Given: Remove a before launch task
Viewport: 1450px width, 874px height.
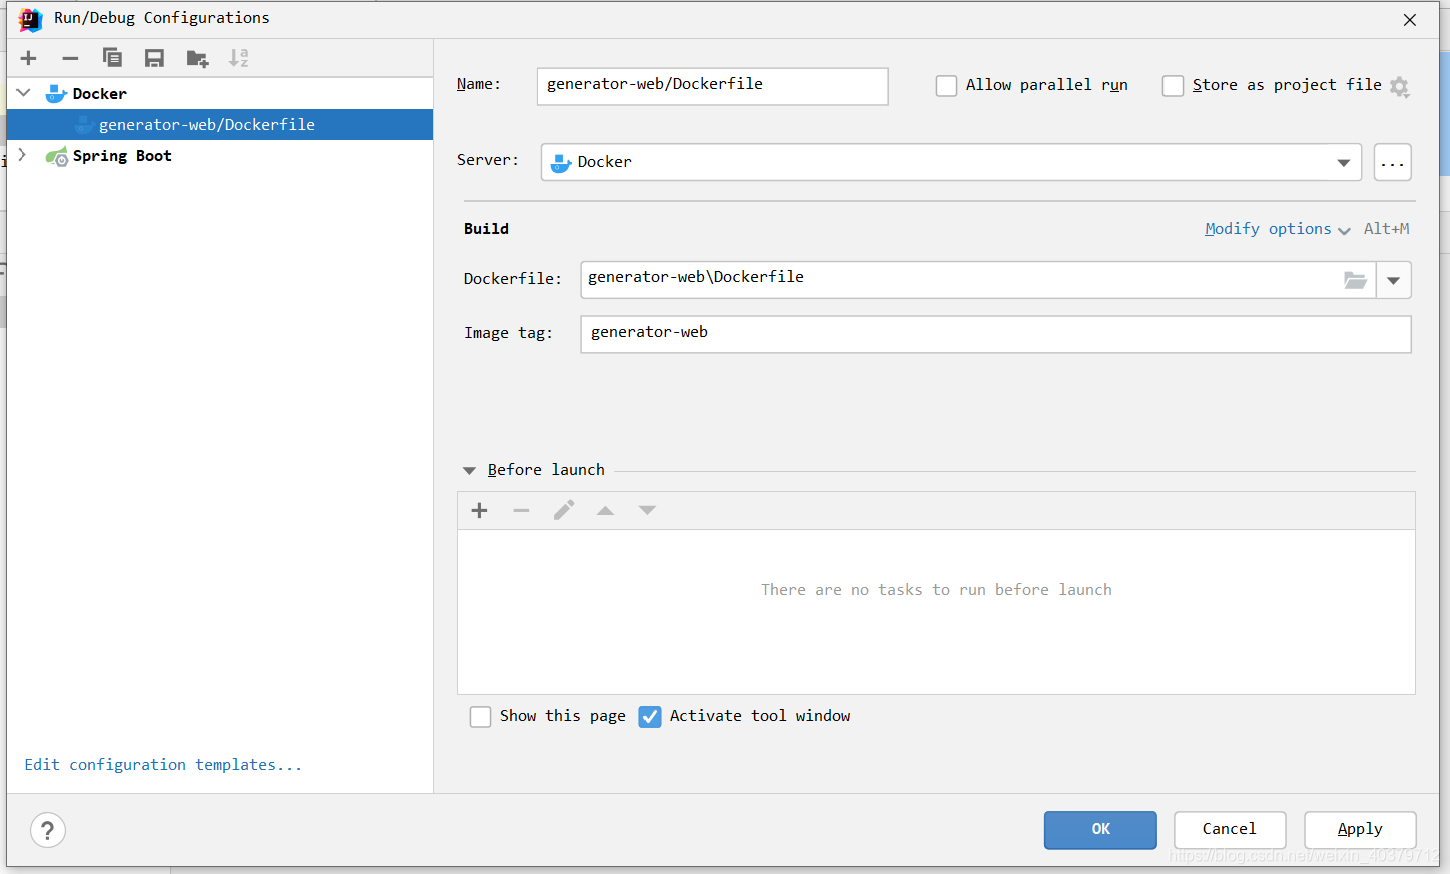Looking at the screenshot, I should pyautogui.click(x=521, y=511).
